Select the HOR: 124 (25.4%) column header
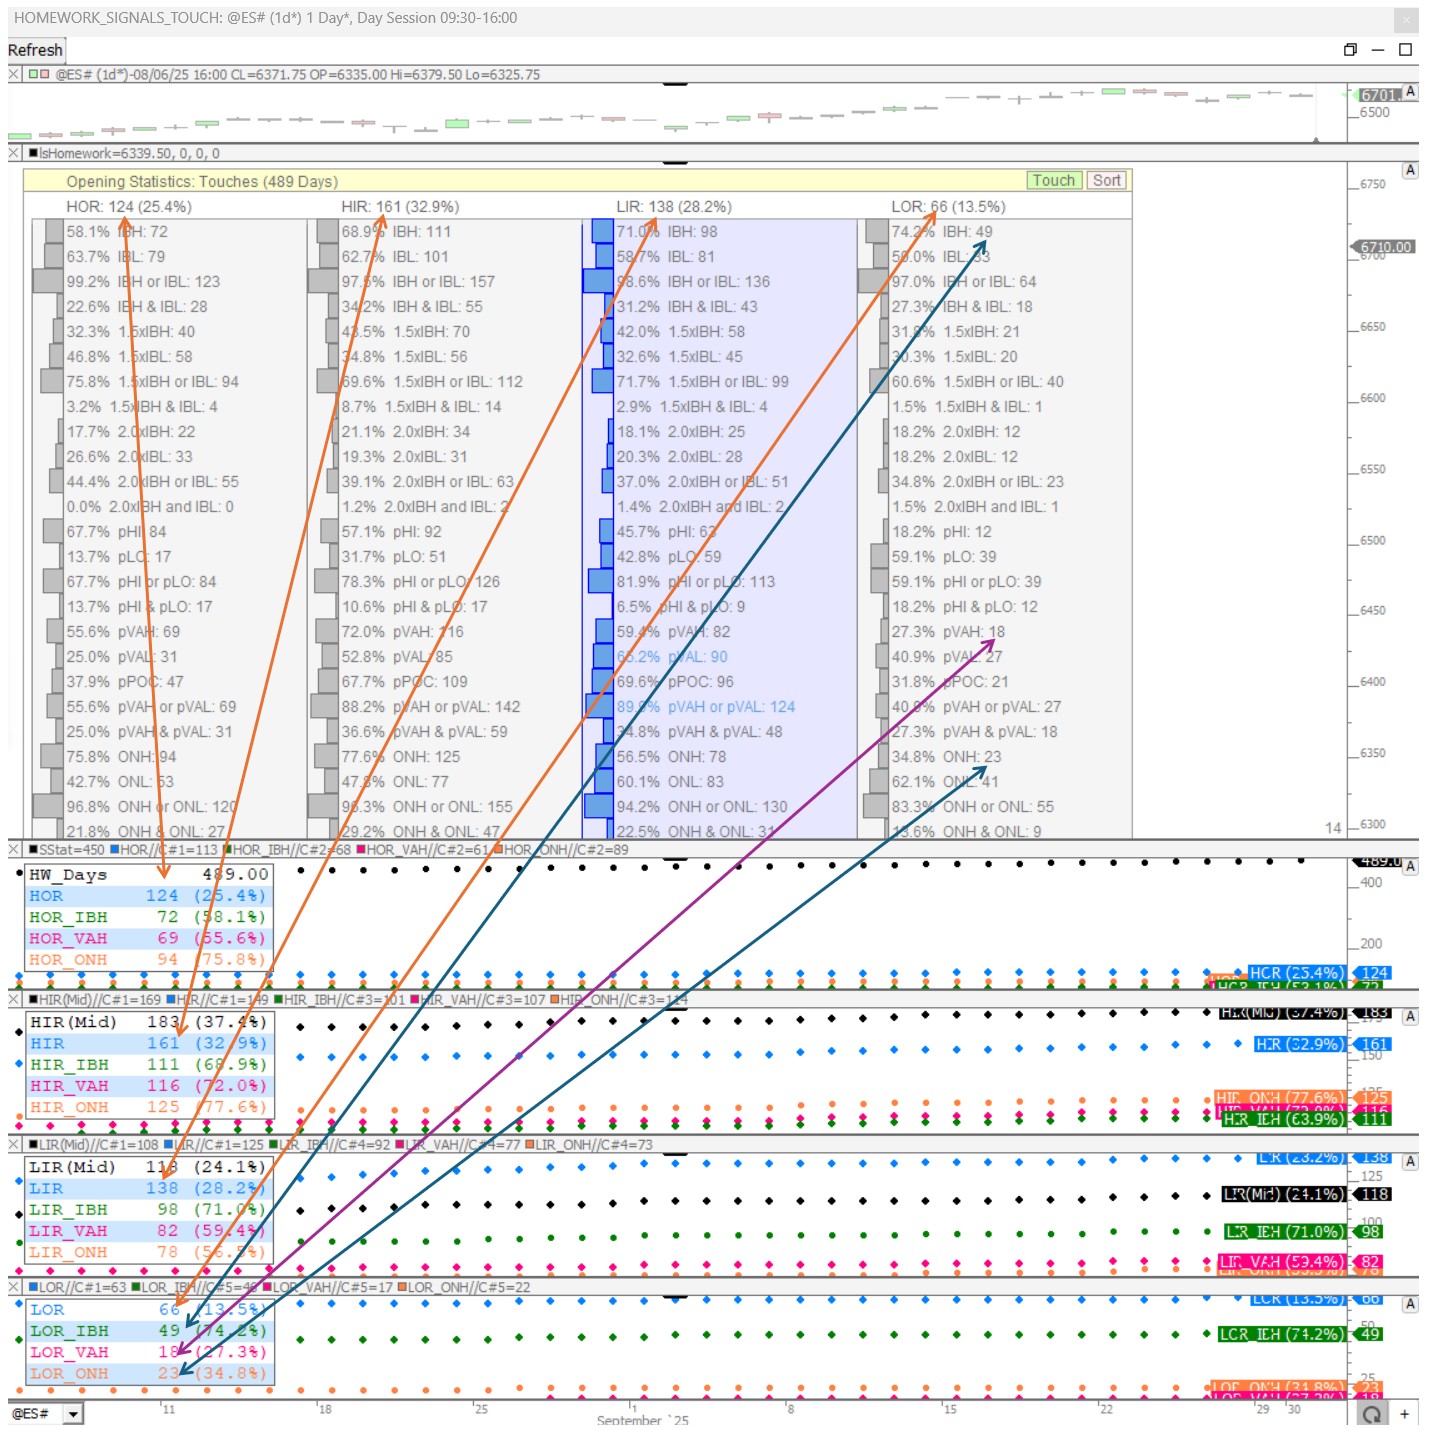 [x=129, y=207]
